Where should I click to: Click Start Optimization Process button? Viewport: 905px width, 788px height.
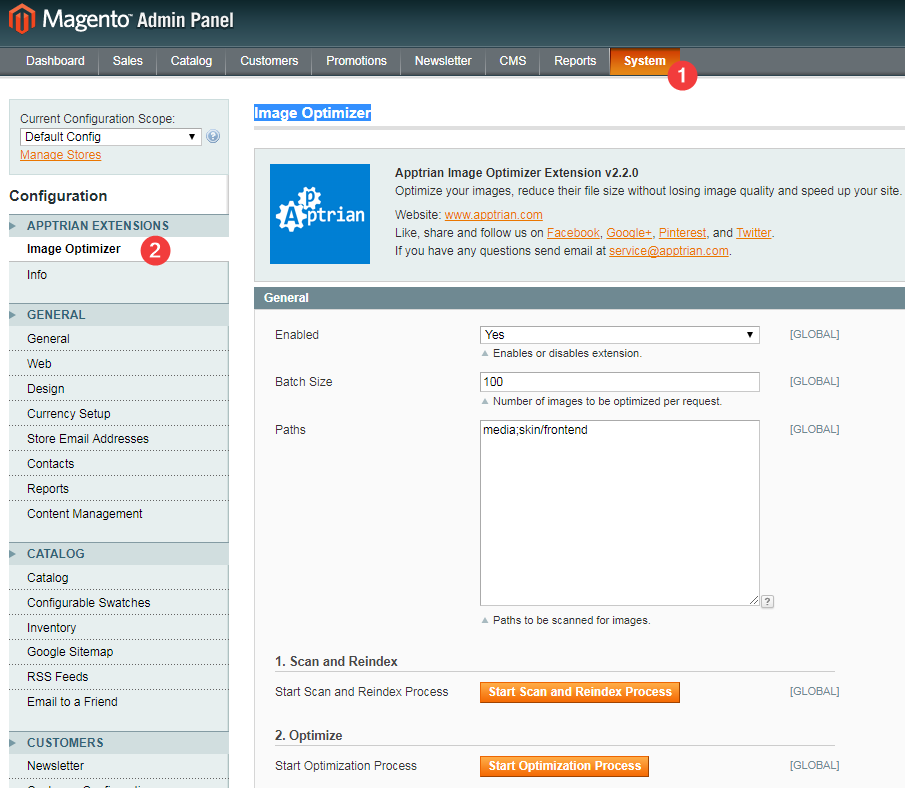(x=564, y=766)
